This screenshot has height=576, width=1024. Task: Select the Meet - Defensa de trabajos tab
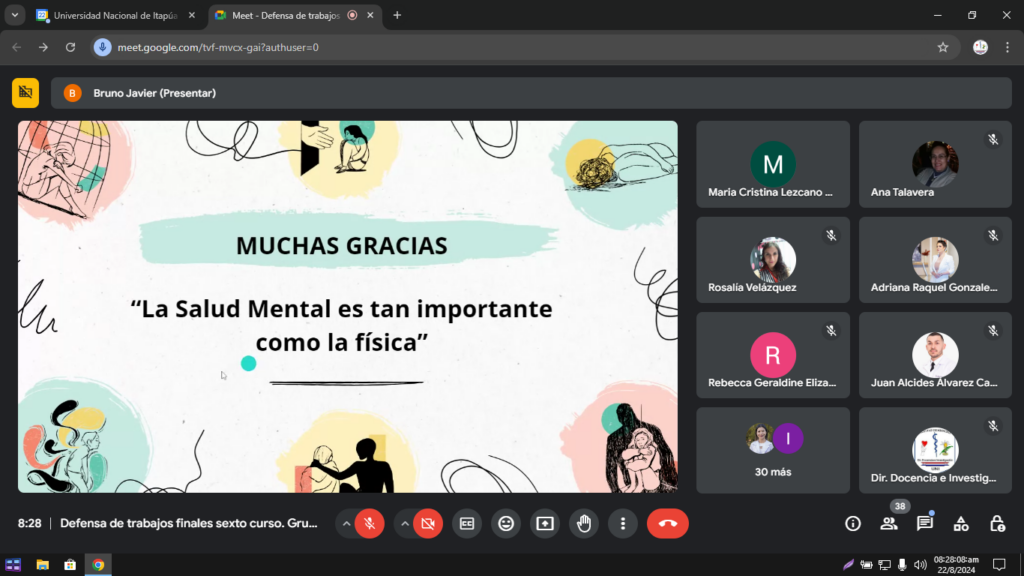[283, 16]
